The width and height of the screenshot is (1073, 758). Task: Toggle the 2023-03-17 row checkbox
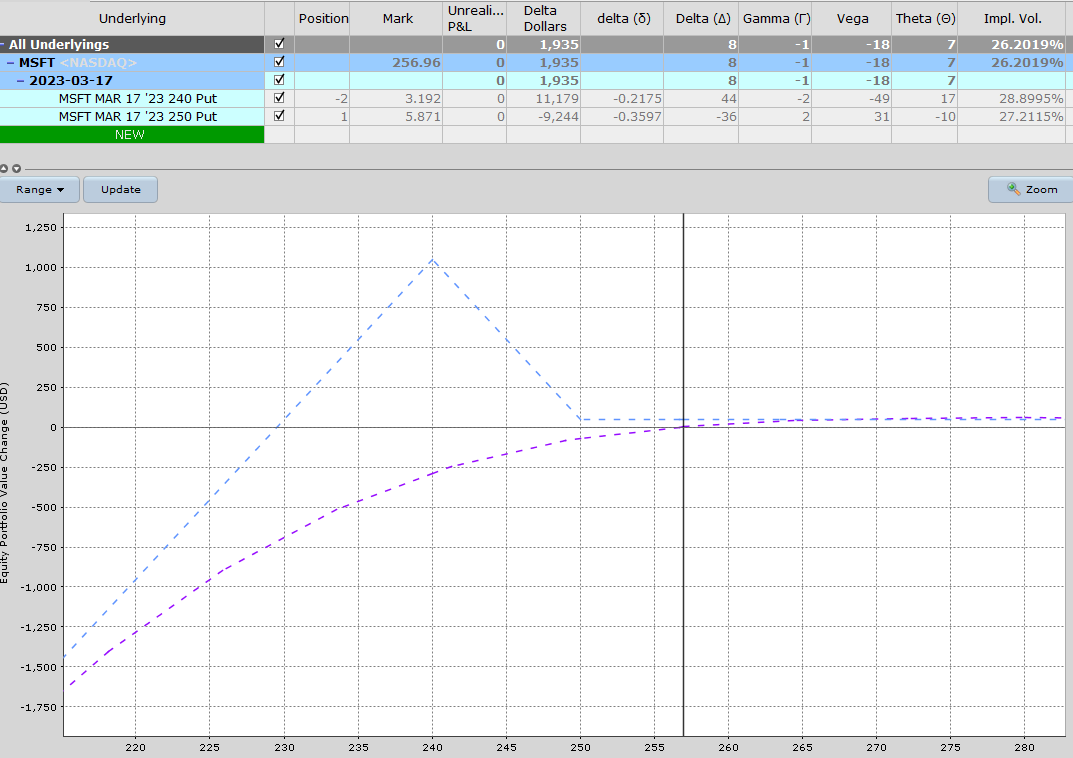pos(279,80)
